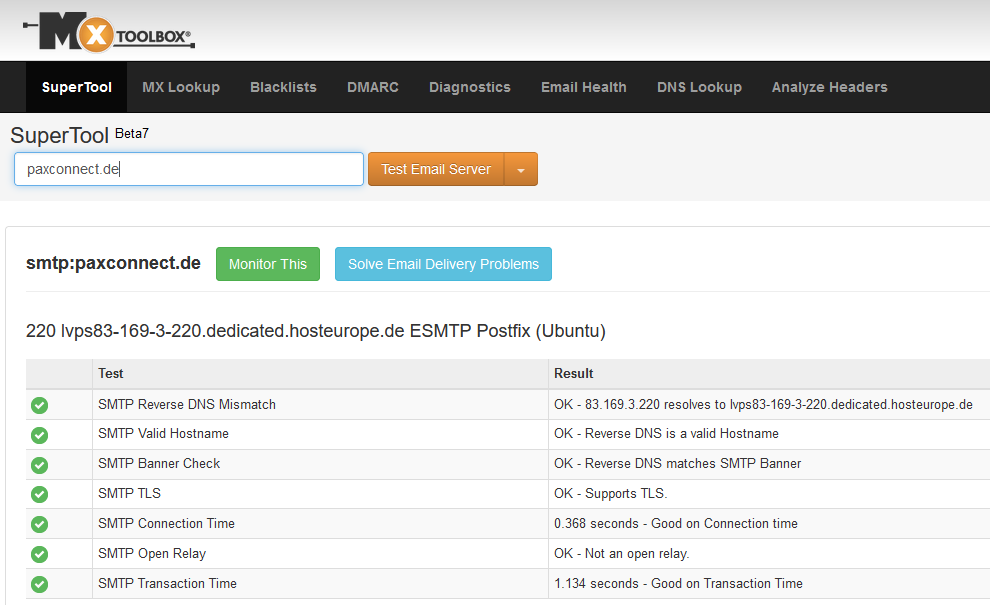The width and height of the screenshot is (990, 605).
Task: Select the Diagnostics tab
Action: coord(470,87)
